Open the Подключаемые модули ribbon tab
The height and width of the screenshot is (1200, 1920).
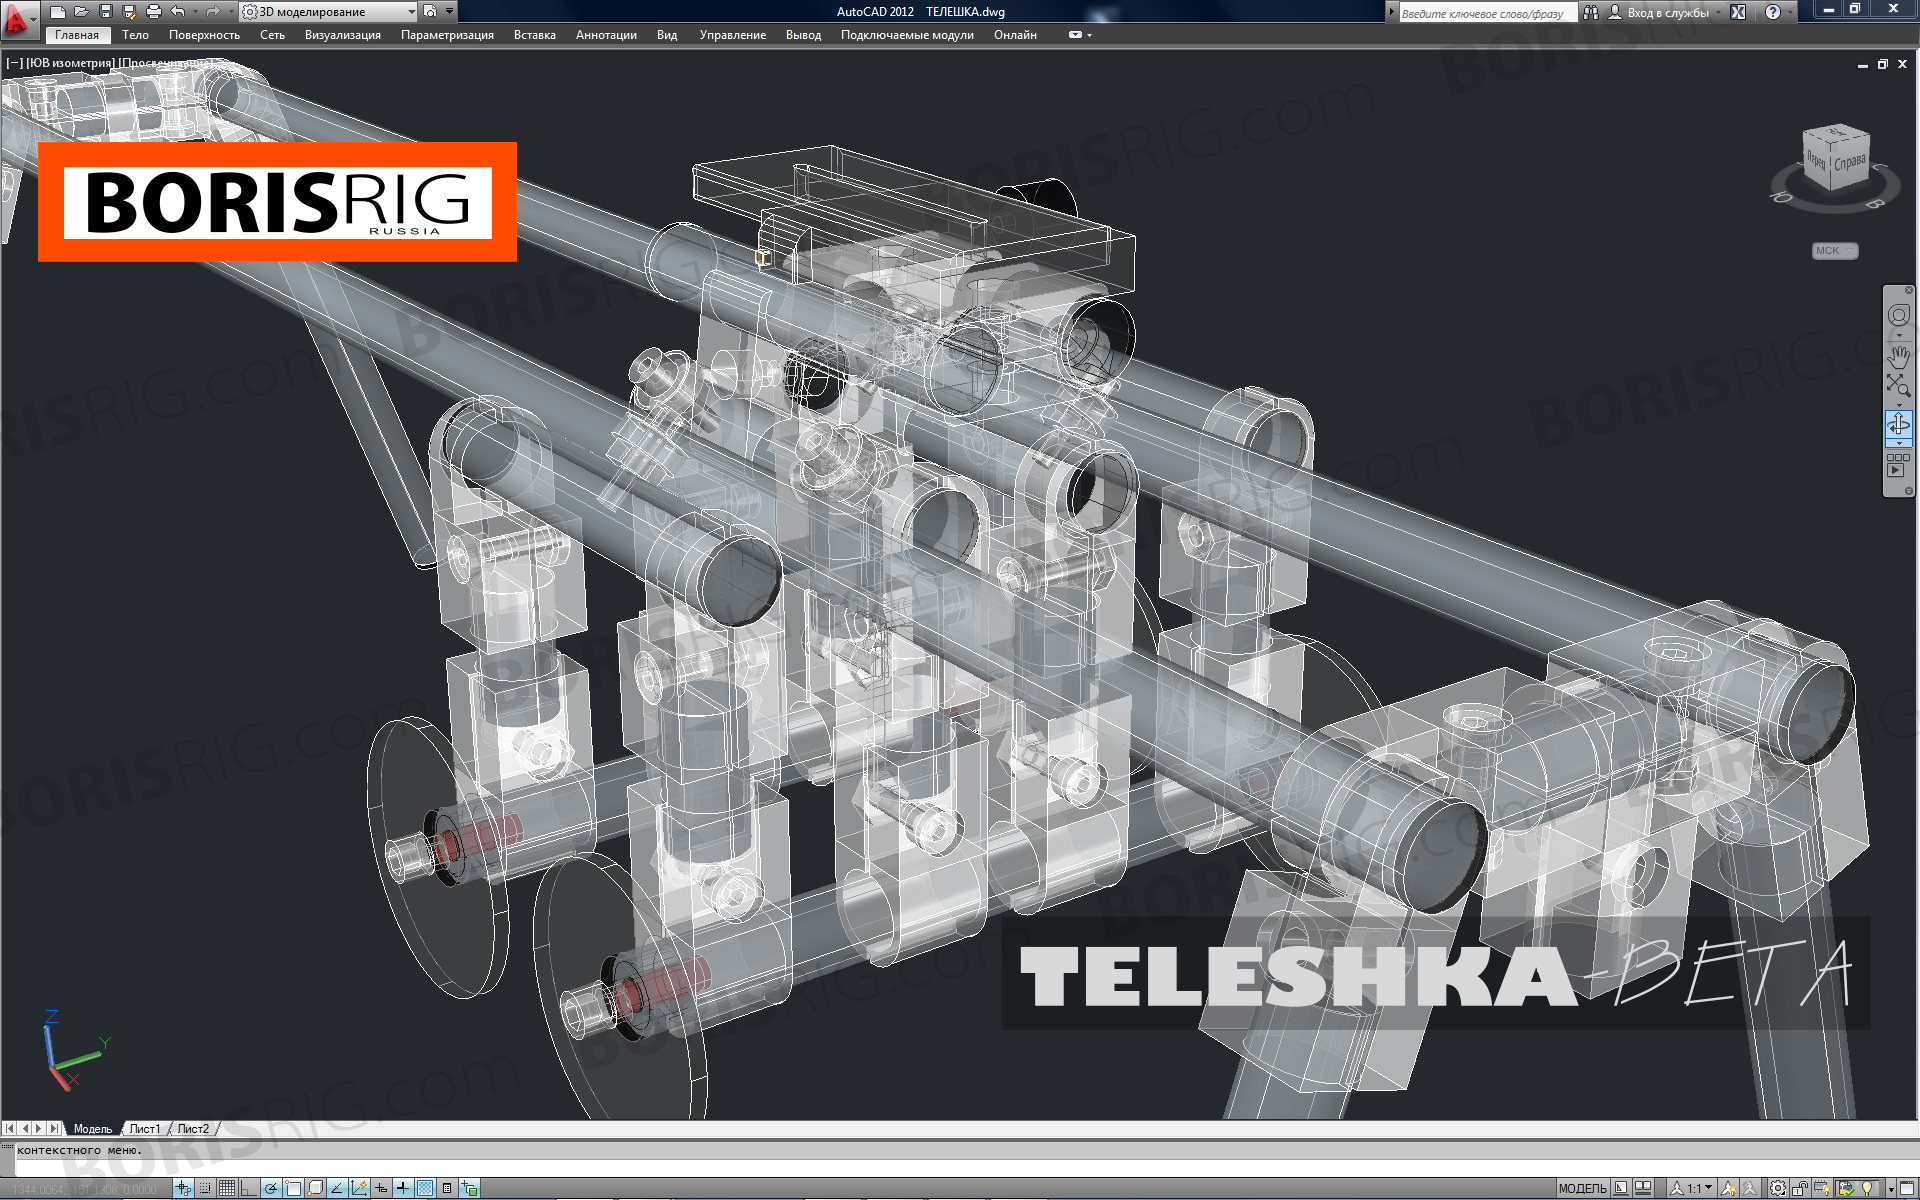[907, 35]
